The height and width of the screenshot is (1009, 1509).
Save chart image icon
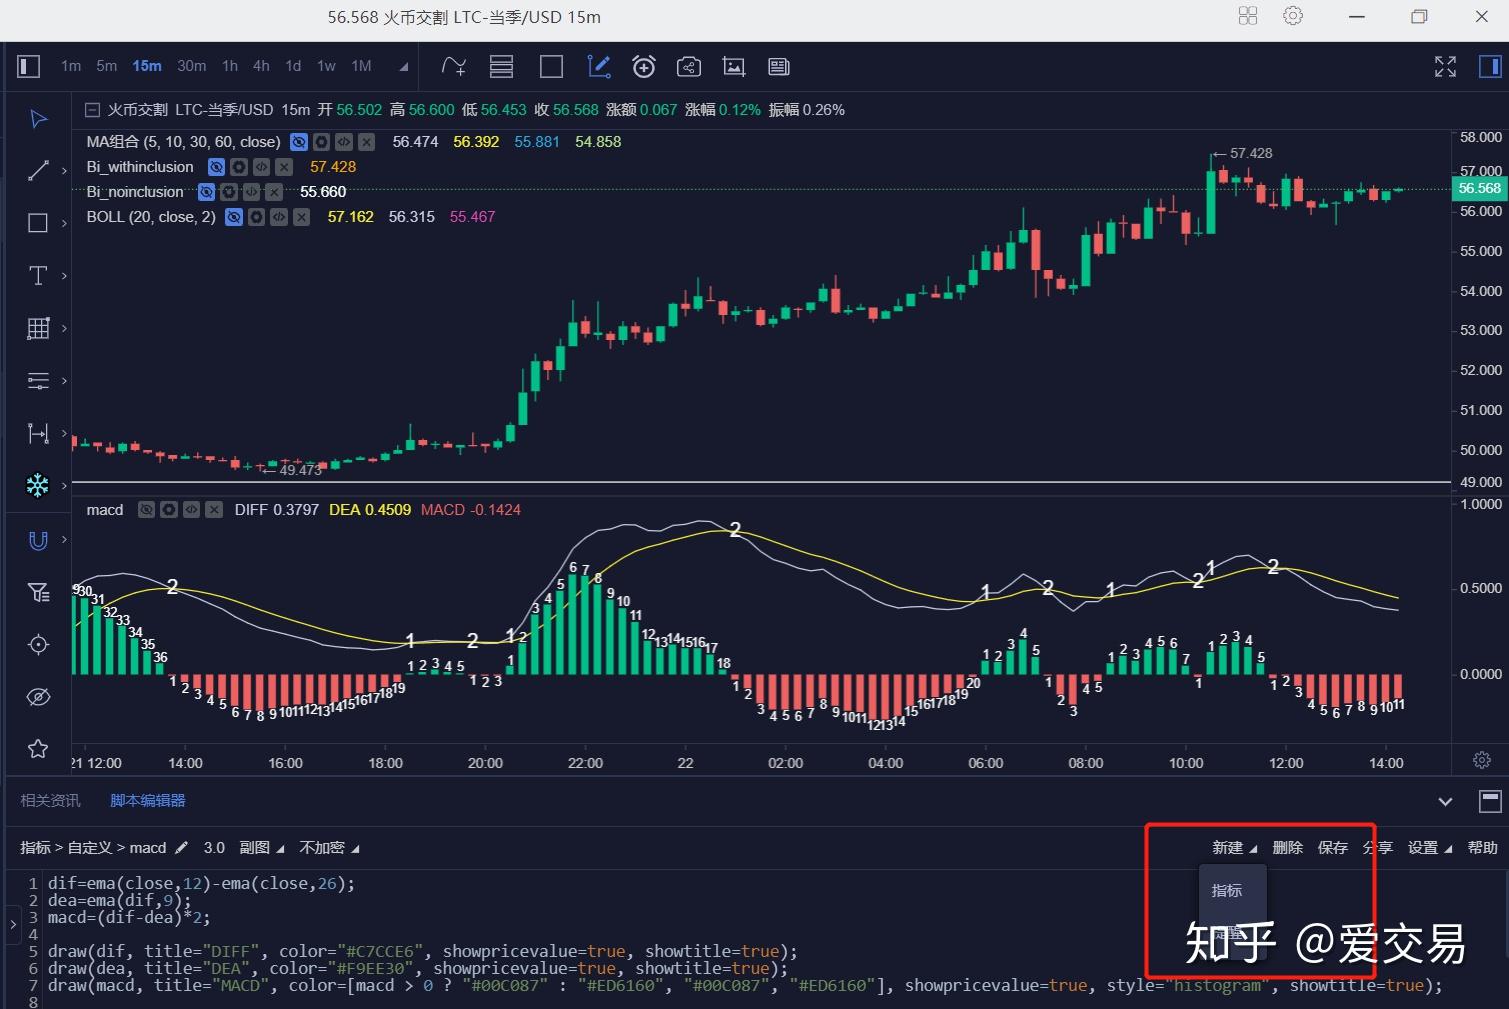coord(734,67)
